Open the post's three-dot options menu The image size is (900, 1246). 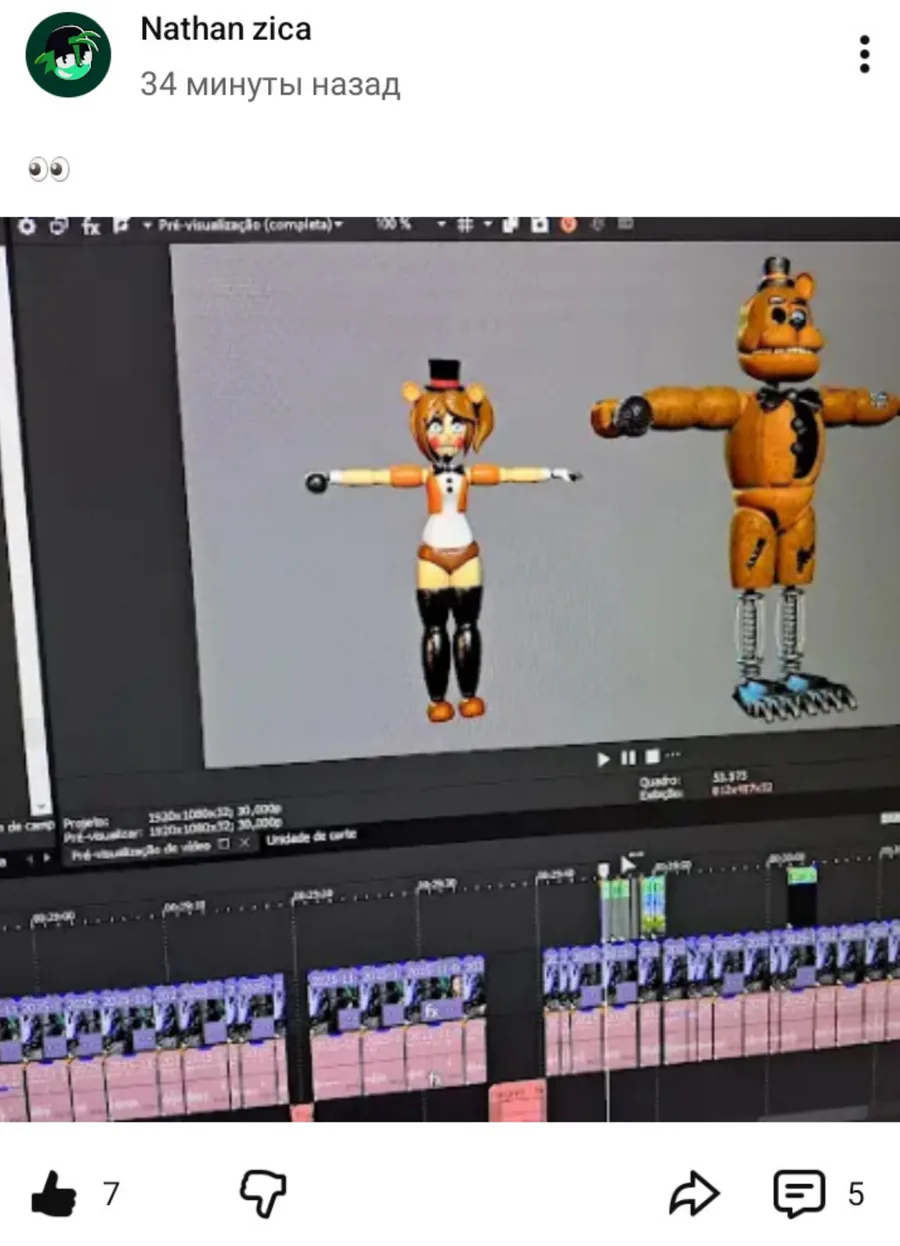point(864,54)
